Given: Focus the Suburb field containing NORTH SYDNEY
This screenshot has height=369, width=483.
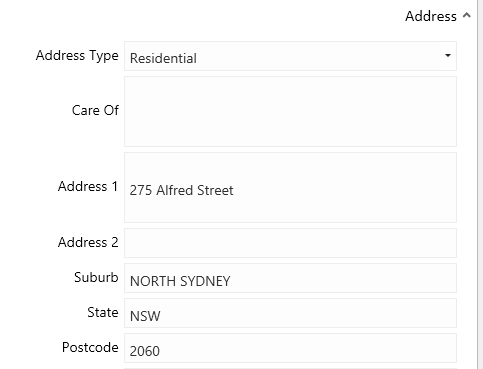Looking at the screenshot, I should [x=290, y=278].
